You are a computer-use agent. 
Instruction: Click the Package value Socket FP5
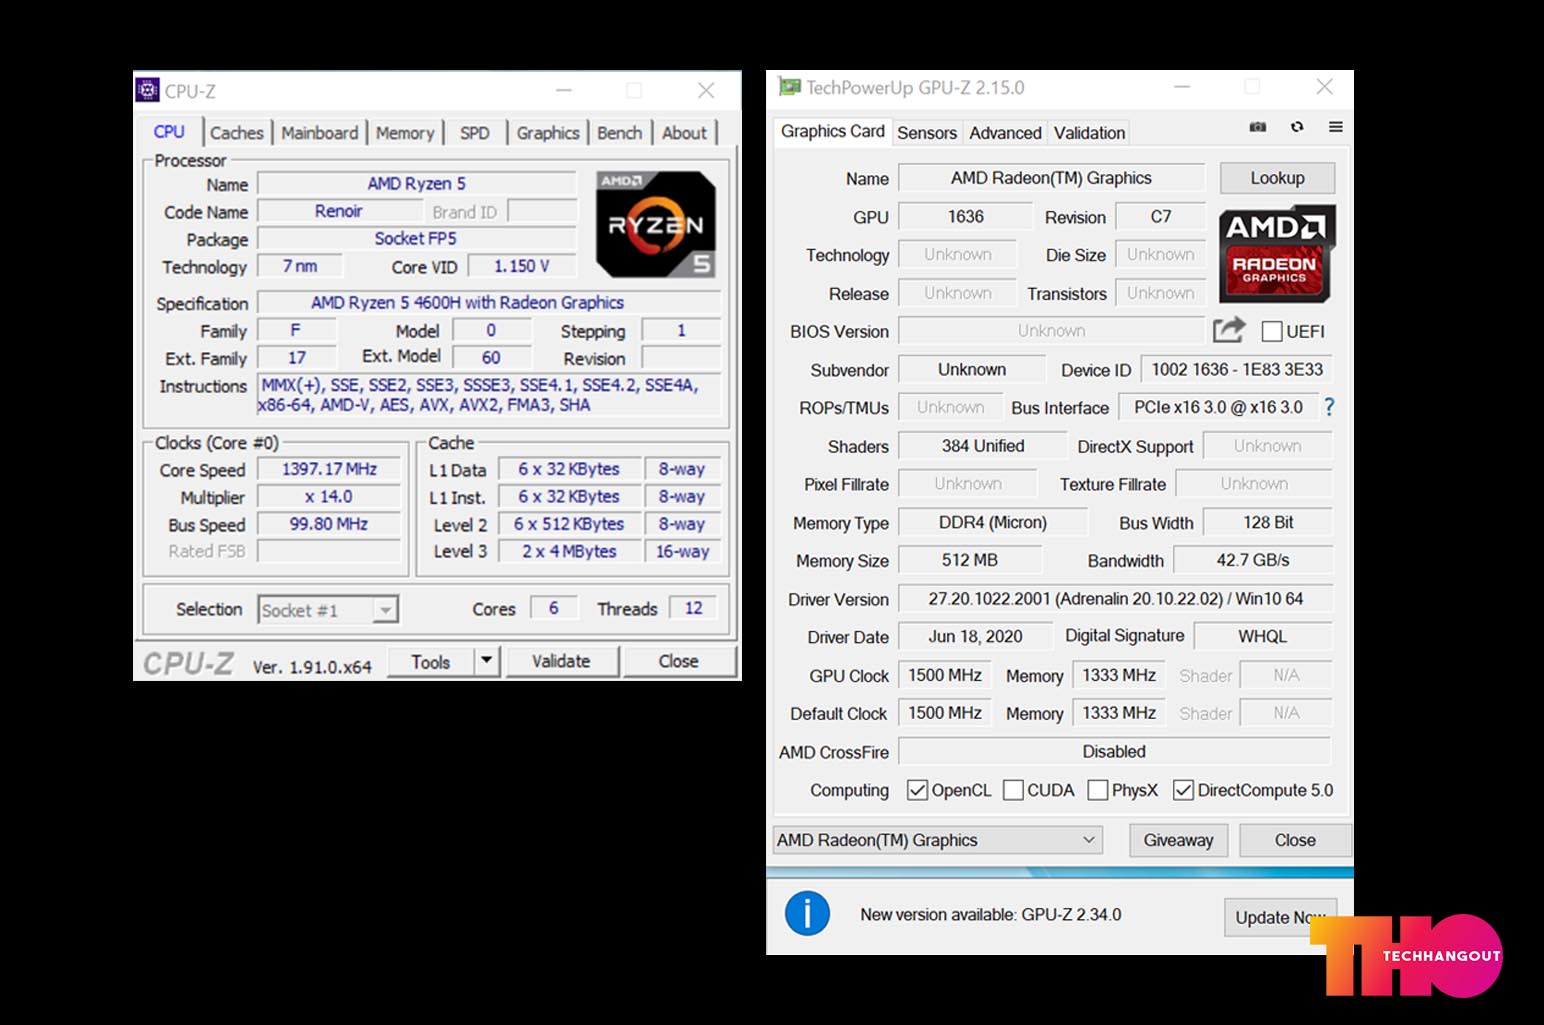[416, 238]
